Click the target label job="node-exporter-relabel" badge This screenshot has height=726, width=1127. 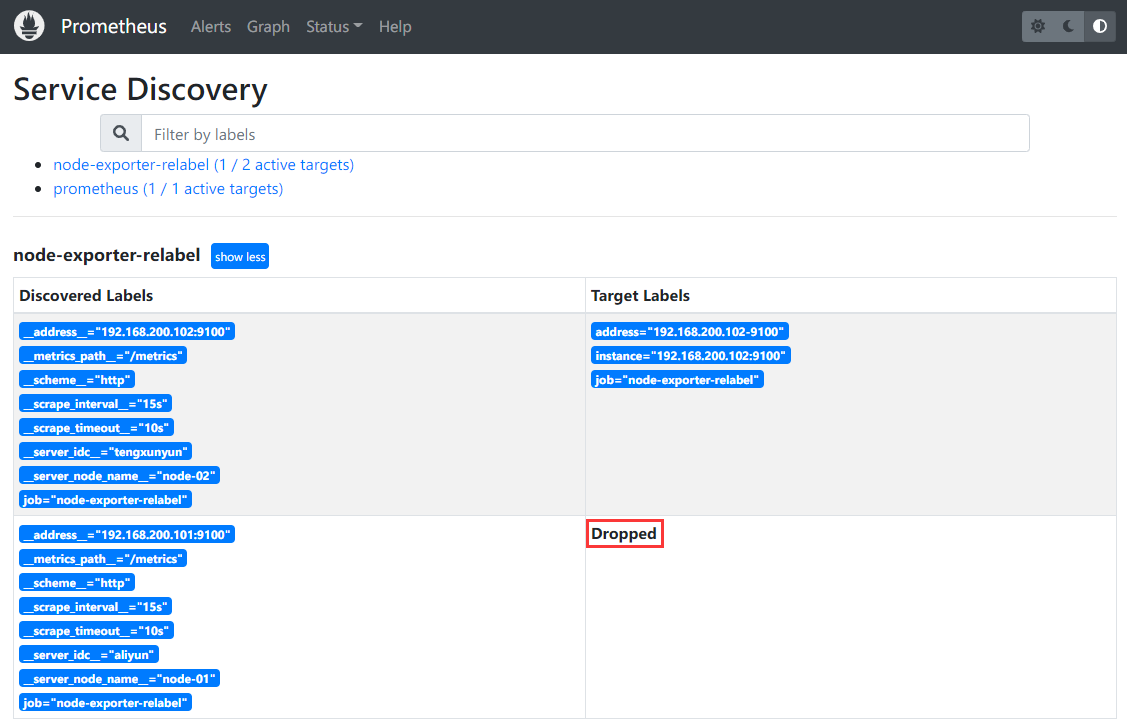tap(677, 380)
